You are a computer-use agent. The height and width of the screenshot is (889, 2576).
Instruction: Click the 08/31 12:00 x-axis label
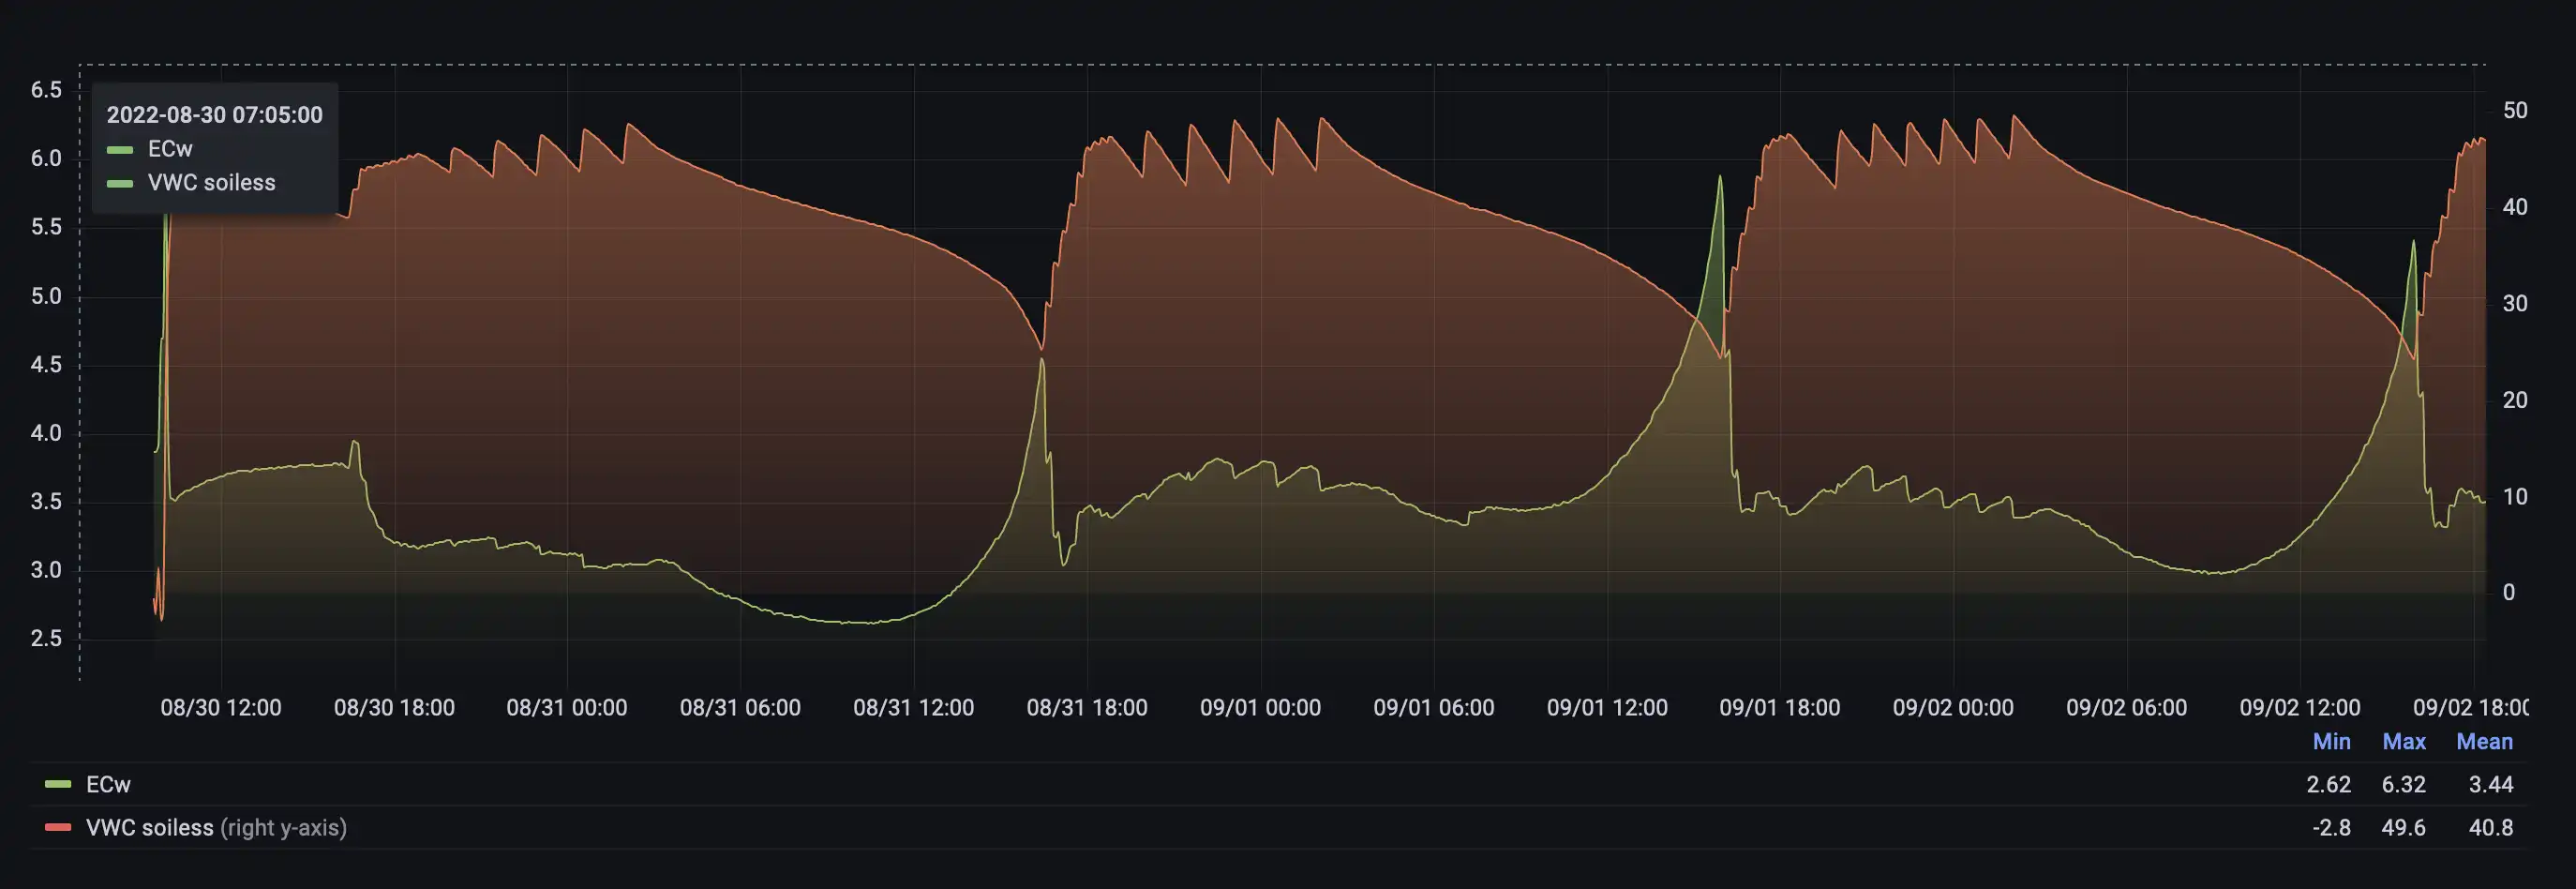point(916,707)
